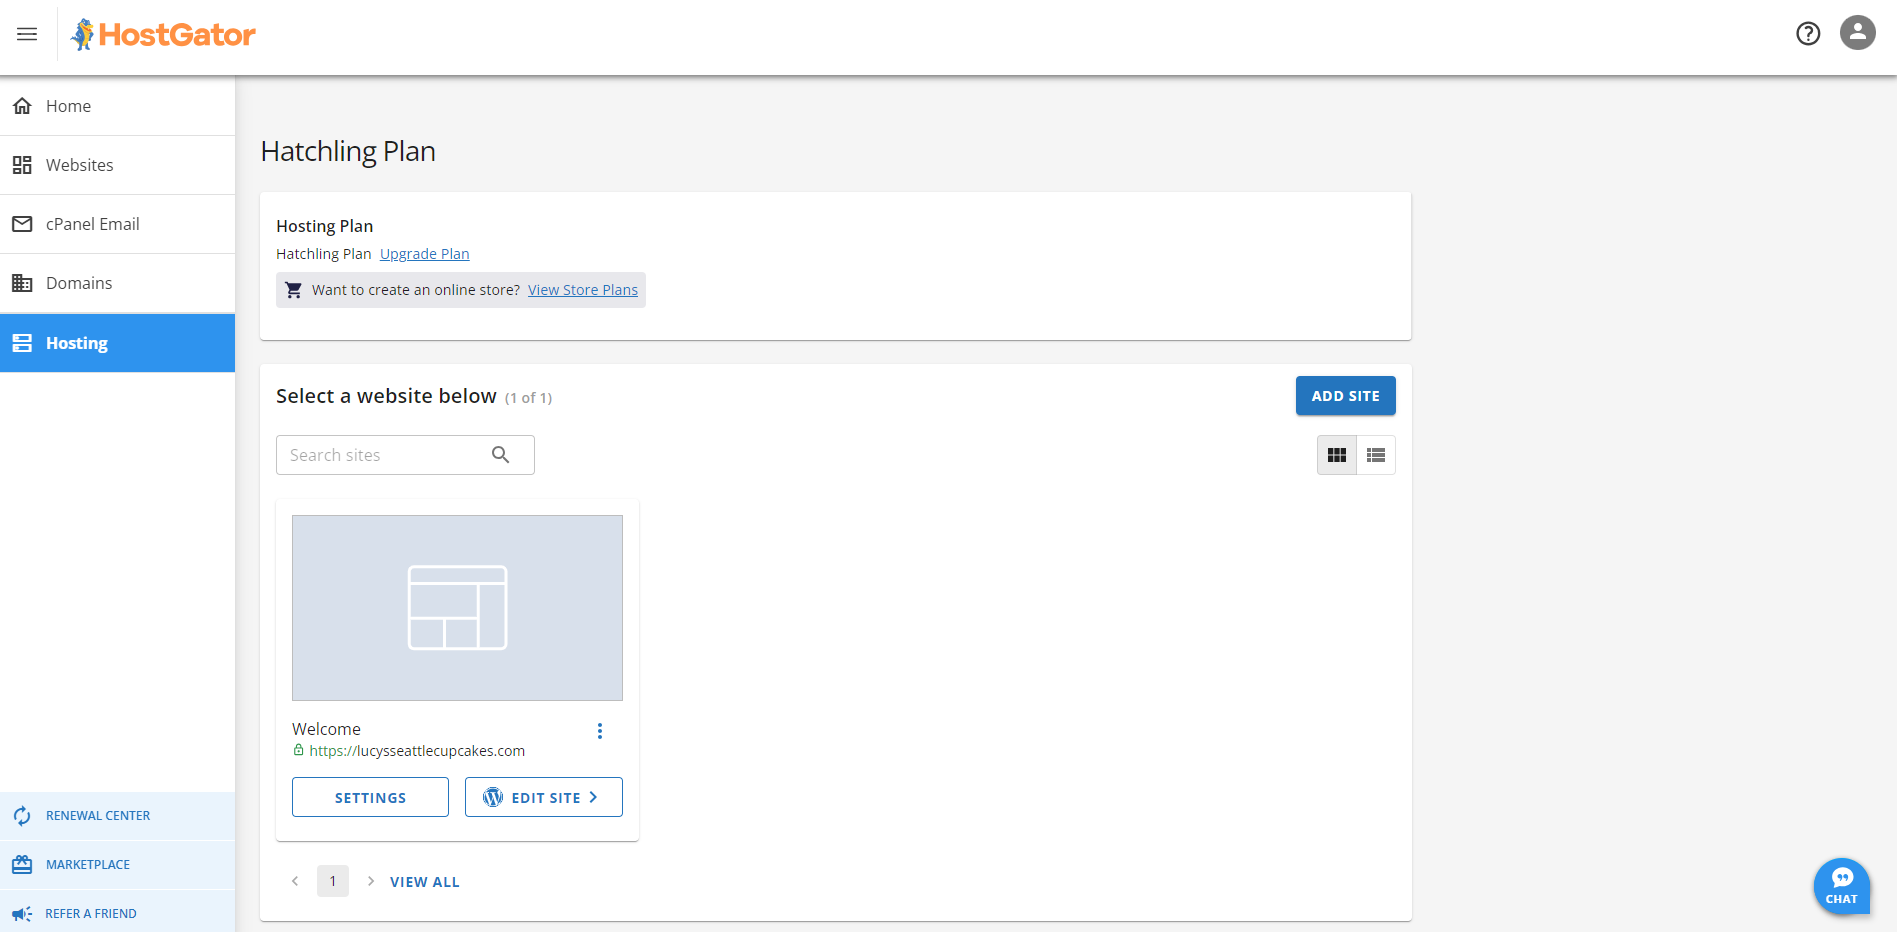Click the Marketplace briefcase icon
The width and height of the screenshot is (1897, 932).
click(22, 864)
